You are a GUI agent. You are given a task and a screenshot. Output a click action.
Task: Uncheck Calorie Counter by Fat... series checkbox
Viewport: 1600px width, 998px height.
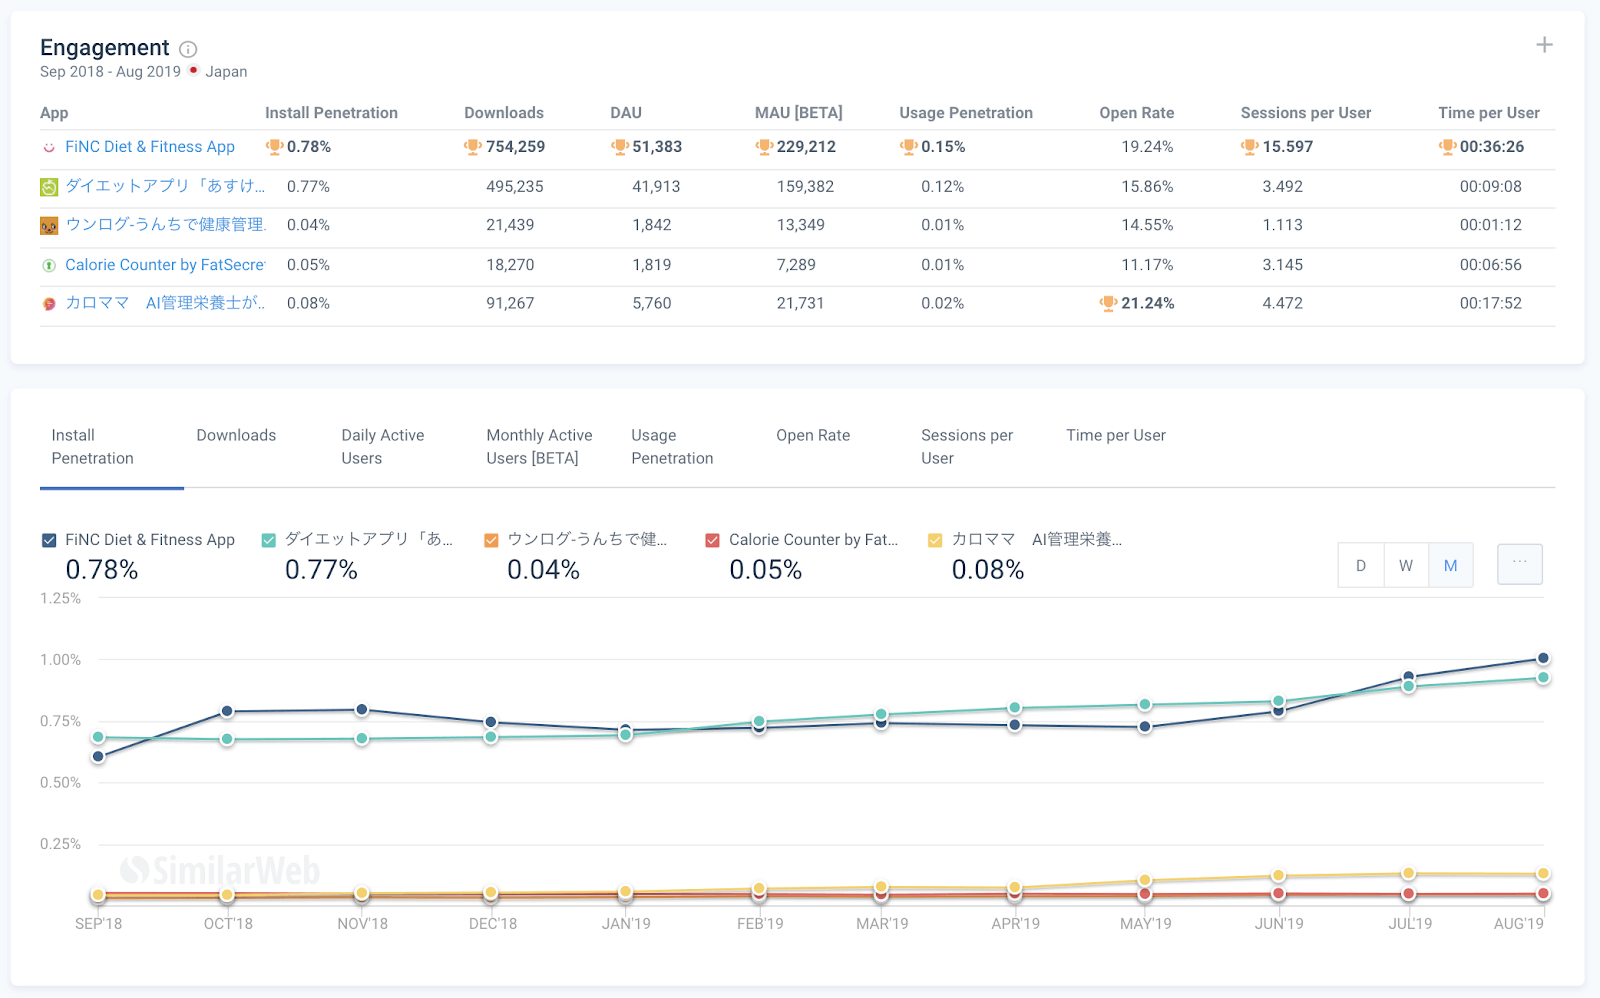712,540
